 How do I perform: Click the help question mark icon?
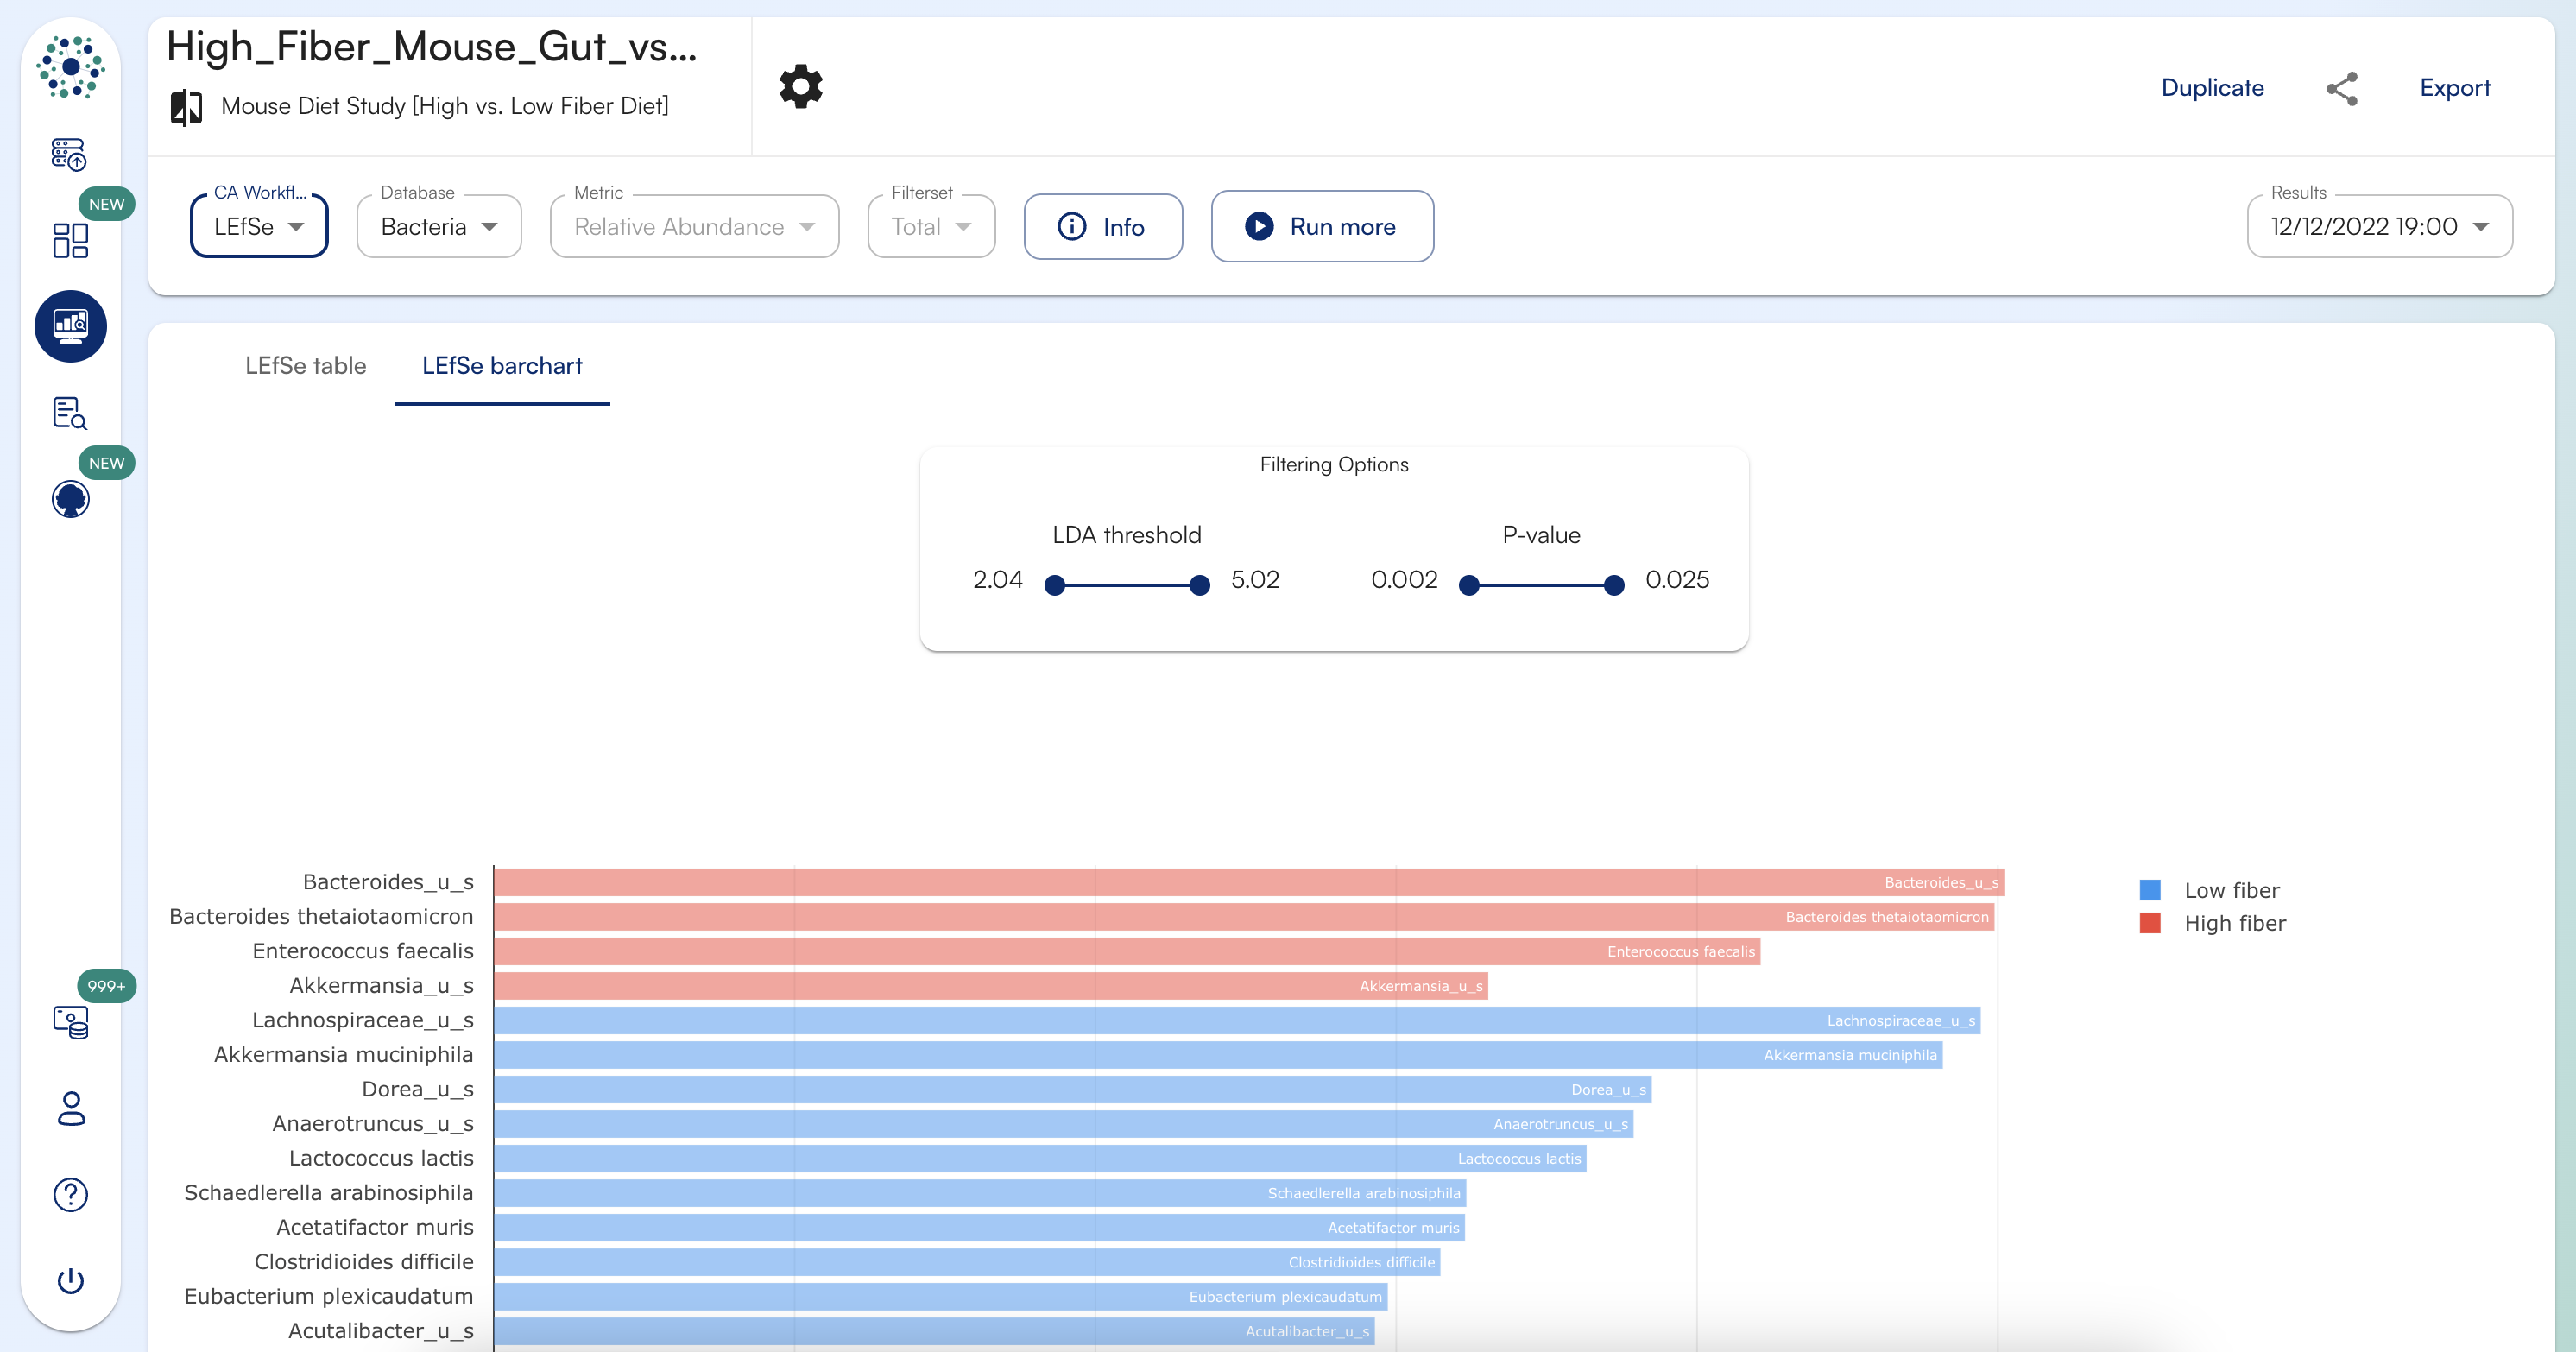pyautogui.click(x=70, y=1194)
